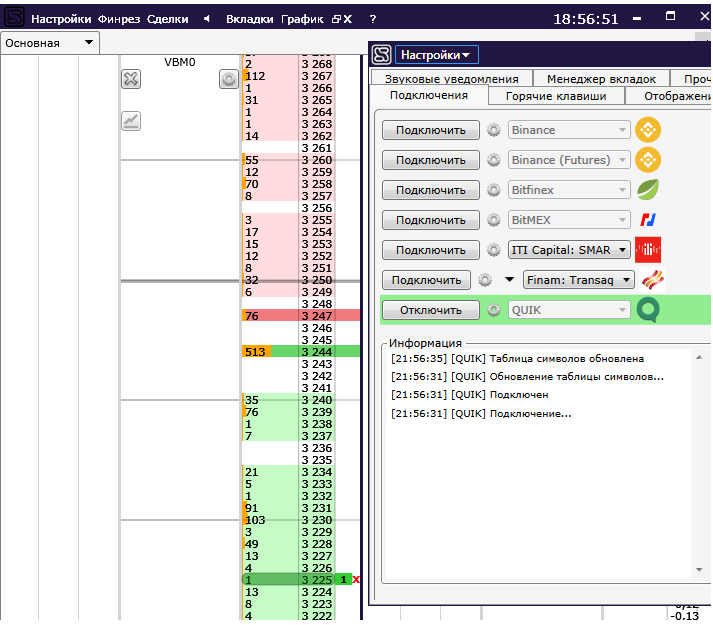Remove the order marker at price 3 225

click(356, 580)
